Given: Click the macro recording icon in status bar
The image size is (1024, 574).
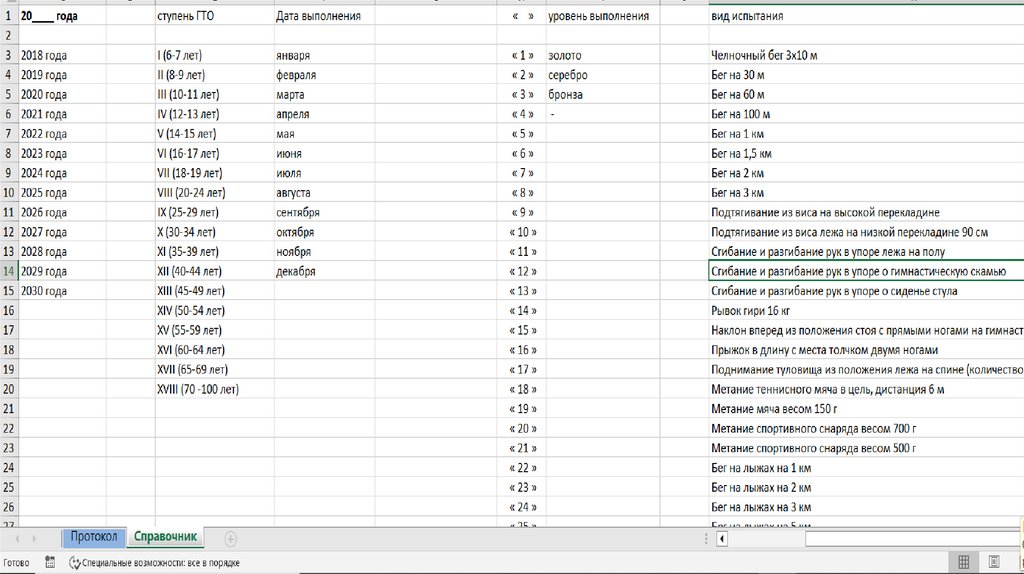Looking at the screenshot, I should tap(50, 563).
